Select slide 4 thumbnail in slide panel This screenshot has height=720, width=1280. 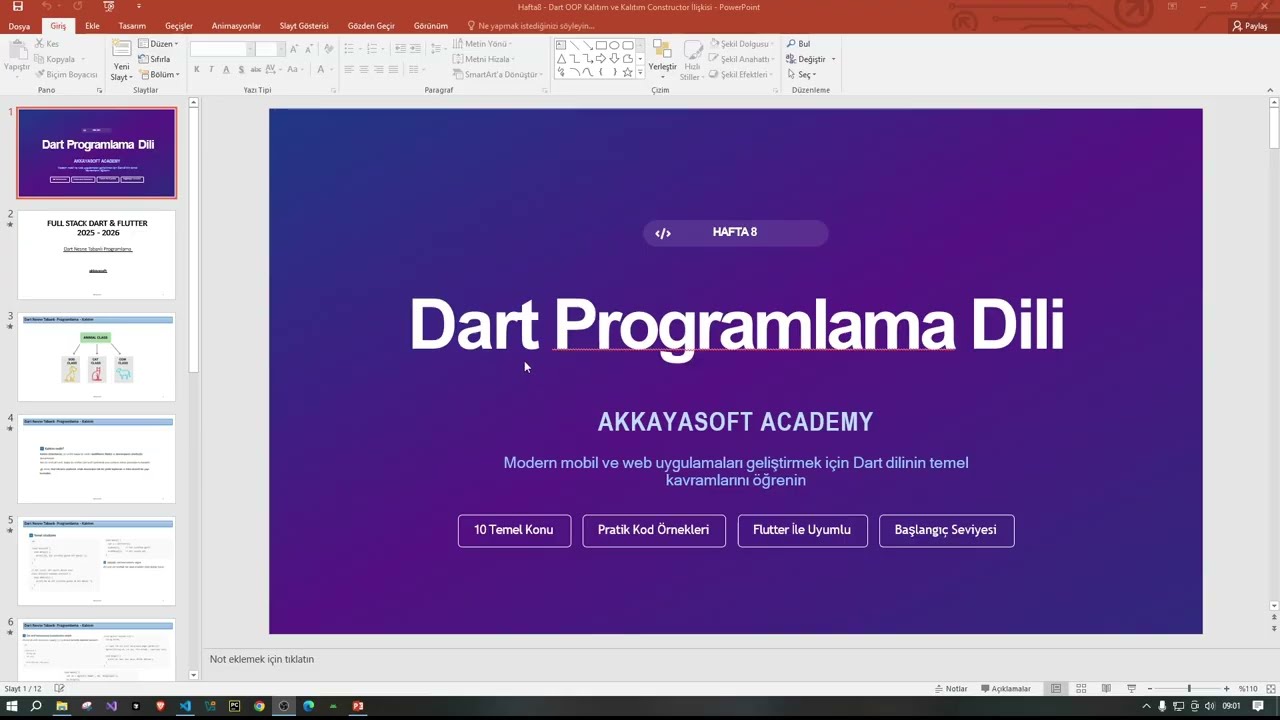[x=97, y=459]
